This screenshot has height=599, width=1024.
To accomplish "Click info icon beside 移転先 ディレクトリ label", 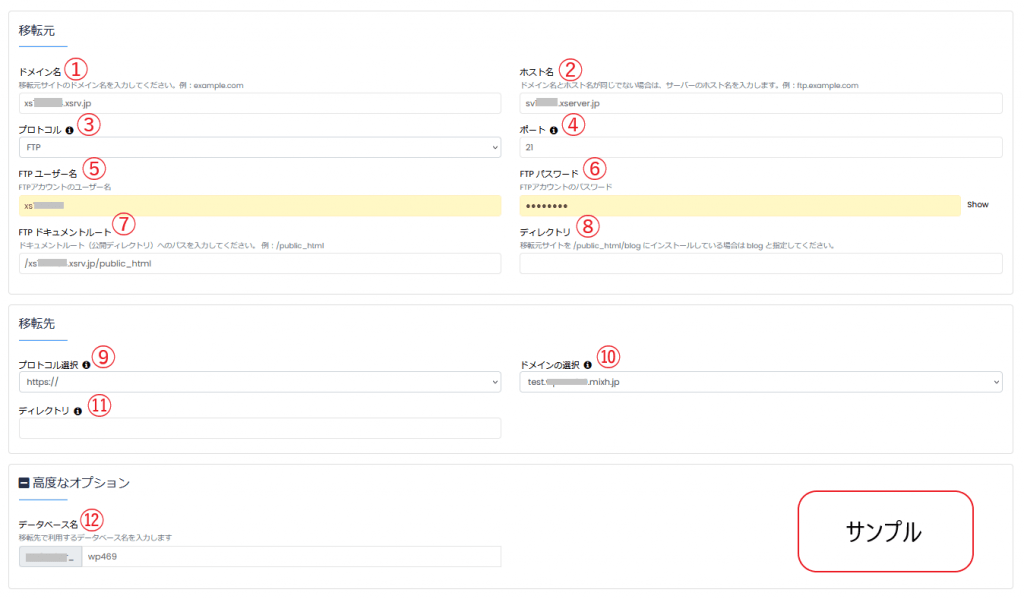I will pyautogui.click(x=78, y=411).
